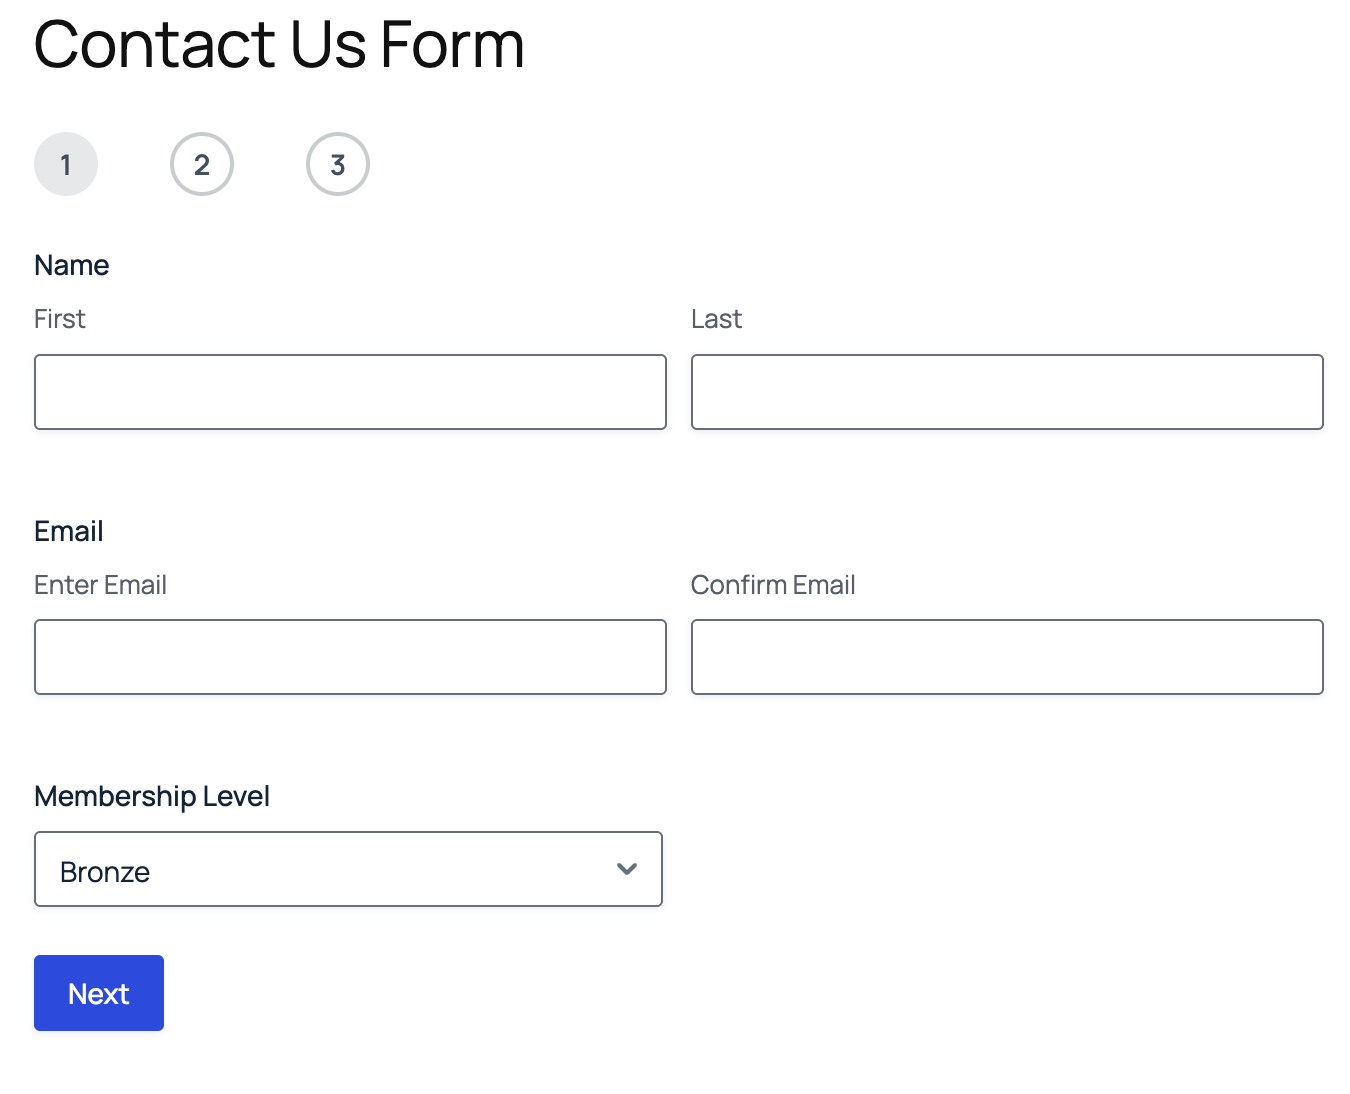This screenshot has height=1094, width=1350.
Task: Click the dropdown chevron arrow icon
Action: [627, 869]
